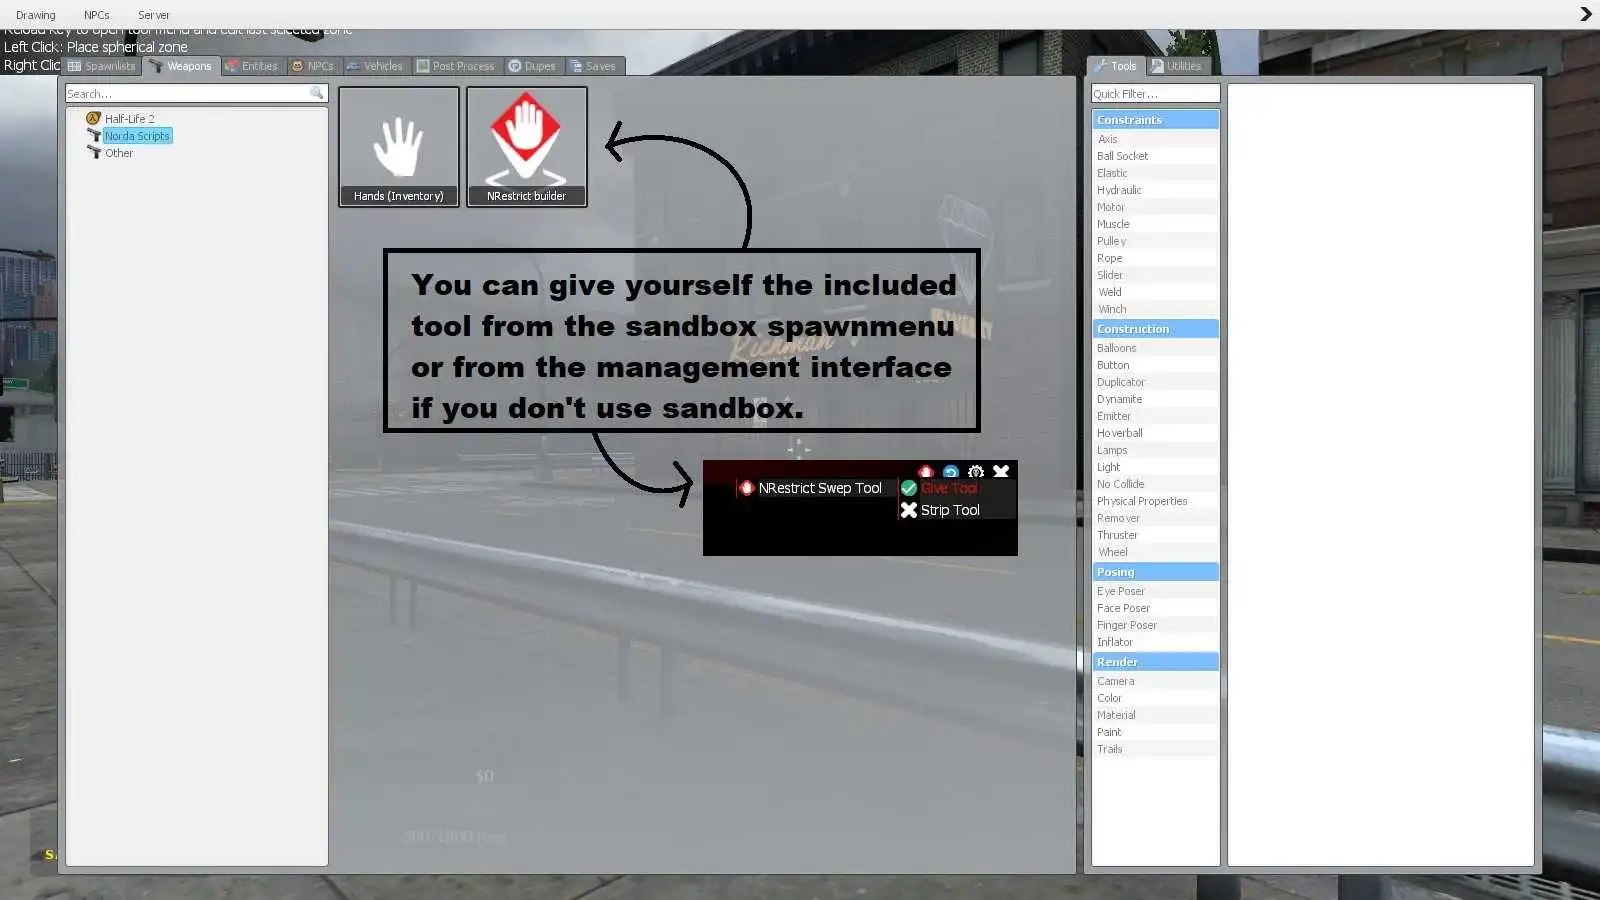The height and width of the screenshot is (900, 1600).
Task: Switch to the Entities tab
Action: coord(252,66)
